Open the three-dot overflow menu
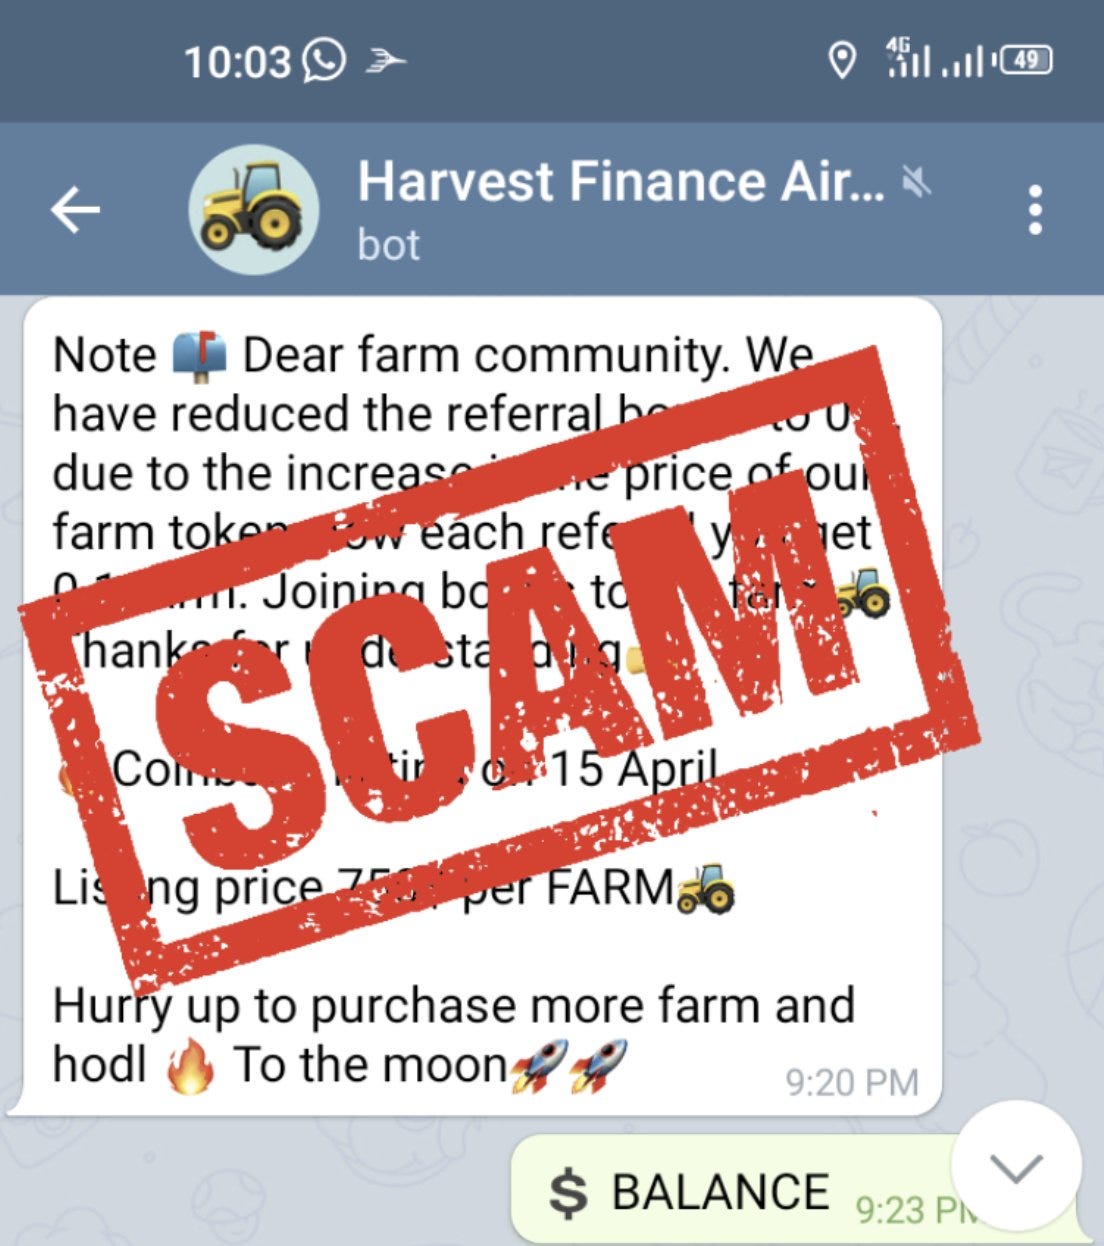Viewport: 1104px width, 1246px height. click(1036, 210)
